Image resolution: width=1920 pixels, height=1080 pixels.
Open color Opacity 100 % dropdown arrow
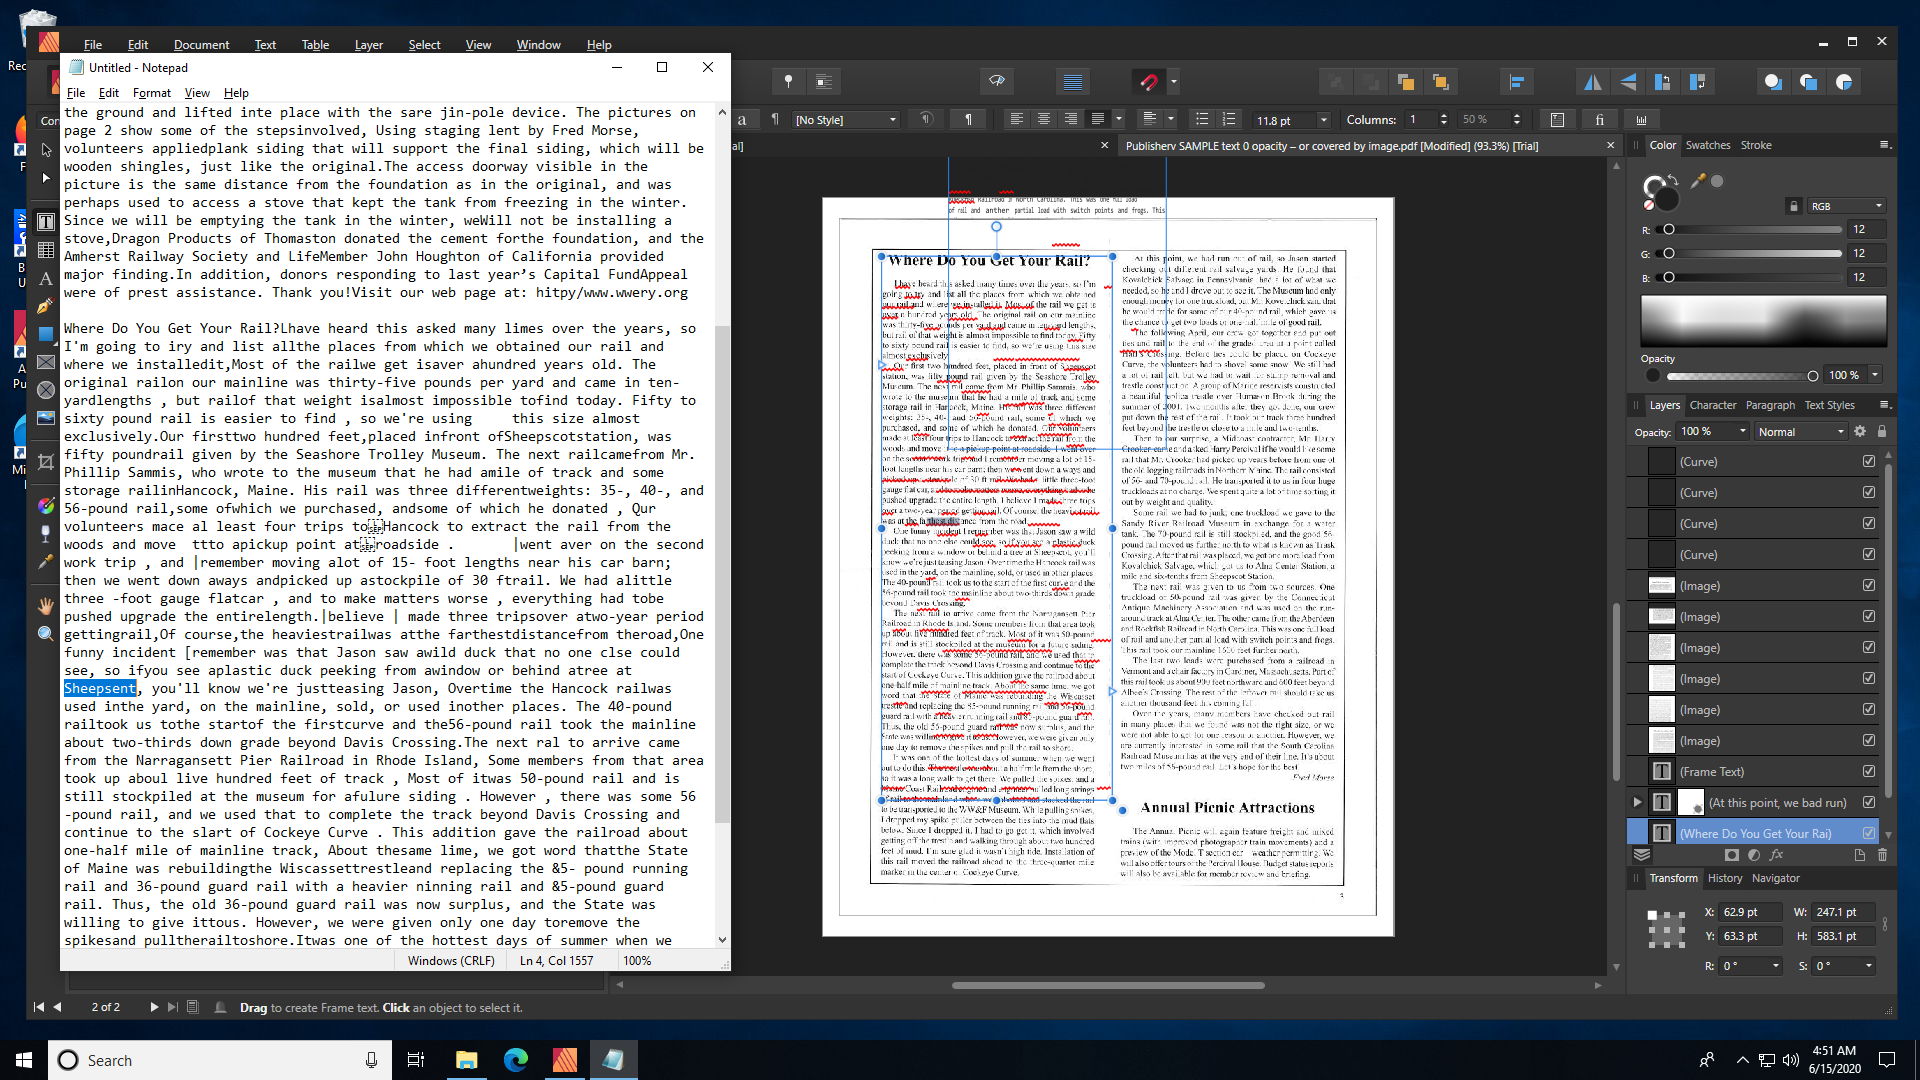[1875, 375]
